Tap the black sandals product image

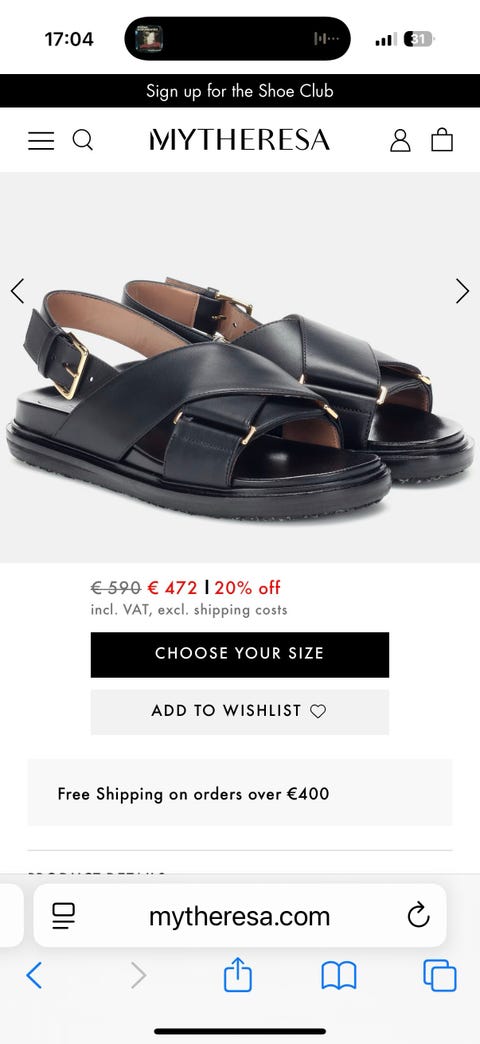click(x=240, y=398)
